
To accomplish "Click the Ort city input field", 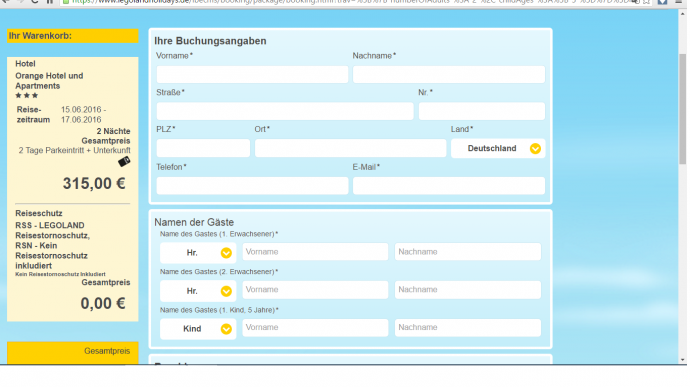I will click(350, 148).
